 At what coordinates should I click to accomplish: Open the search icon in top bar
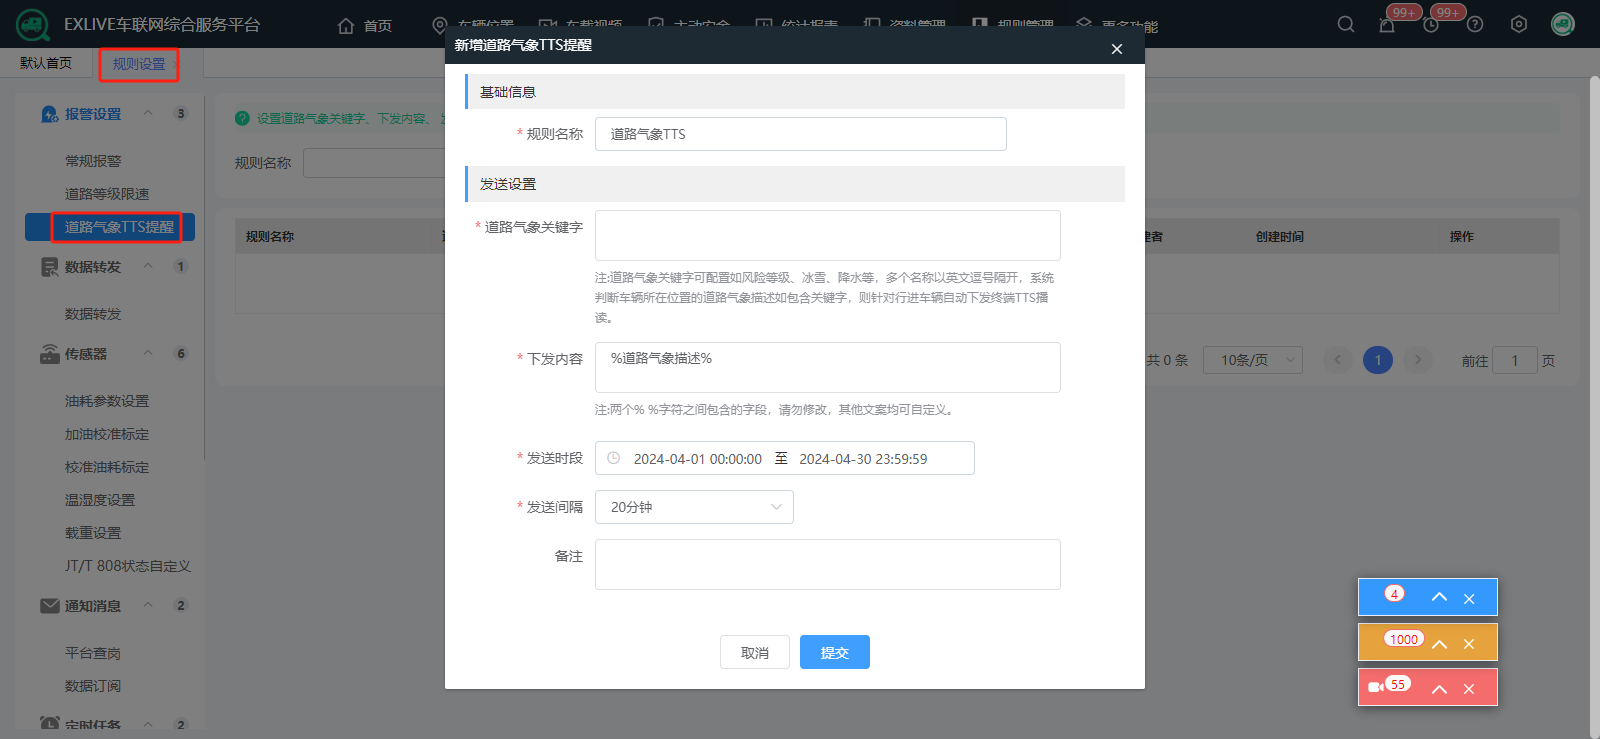click(x=1346, y=24)
